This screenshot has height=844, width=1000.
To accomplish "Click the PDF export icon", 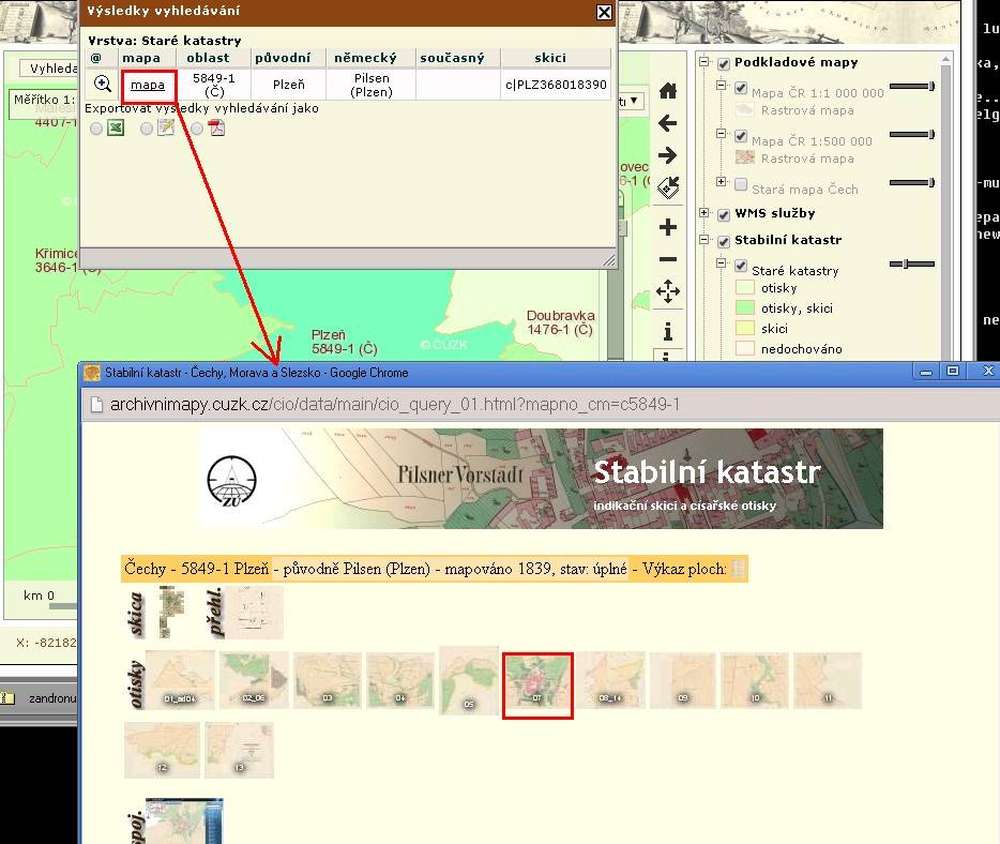I will (x=217, y=128).
